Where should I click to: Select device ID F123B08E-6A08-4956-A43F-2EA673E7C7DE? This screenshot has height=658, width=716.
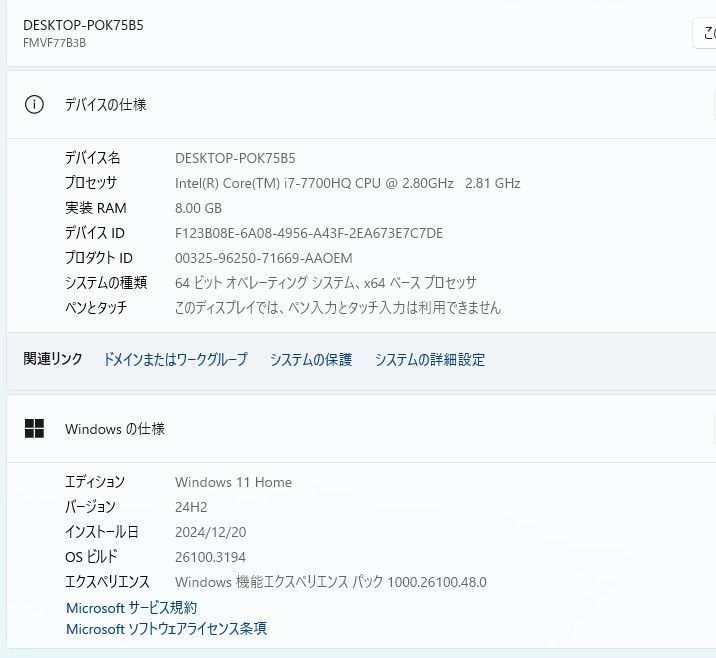point(309,233)
